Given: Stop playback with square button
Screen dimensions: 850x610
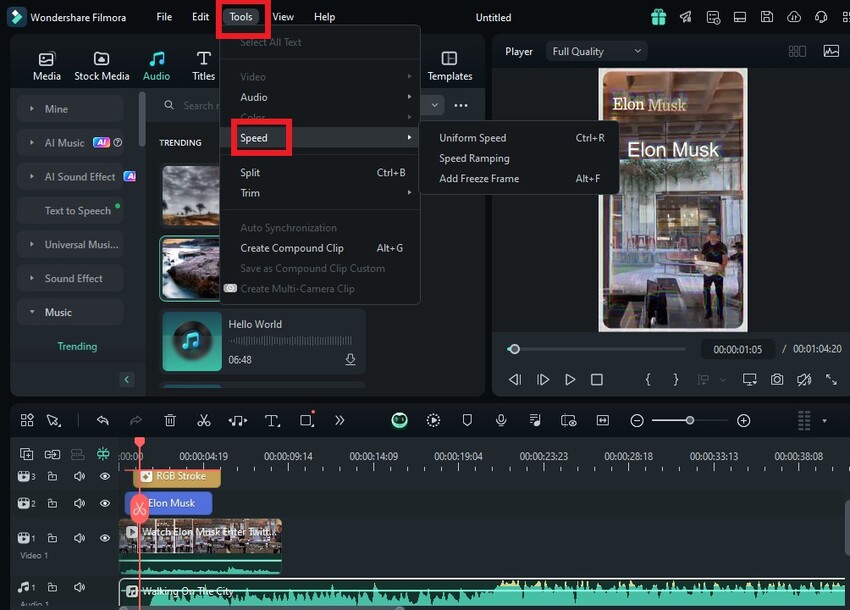Looking at the screenshot, I should point(597,380).
